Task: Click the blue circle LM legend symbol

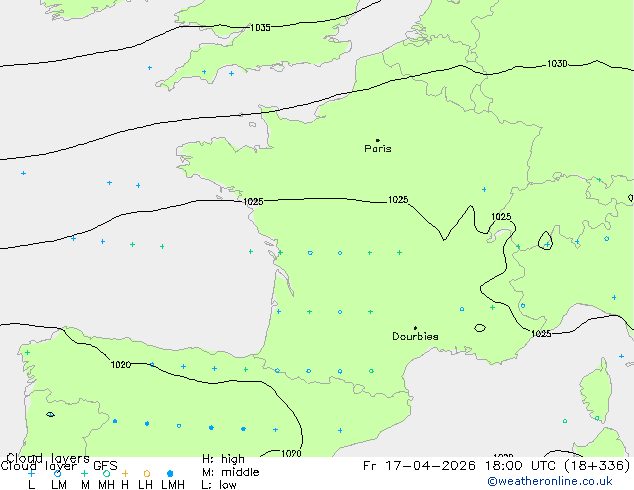Action: 57,473
